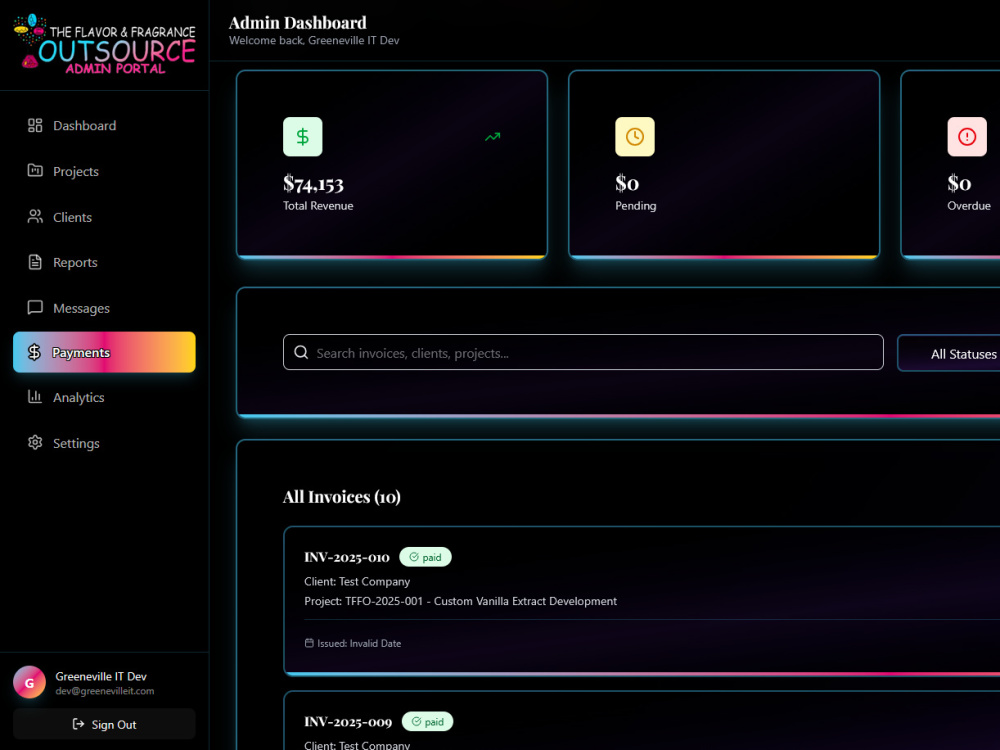This screenshot has width=1000, height=750.
Task: Click the sign-out arrow icon
Action: pyautogui.click(x=78, y=724)
